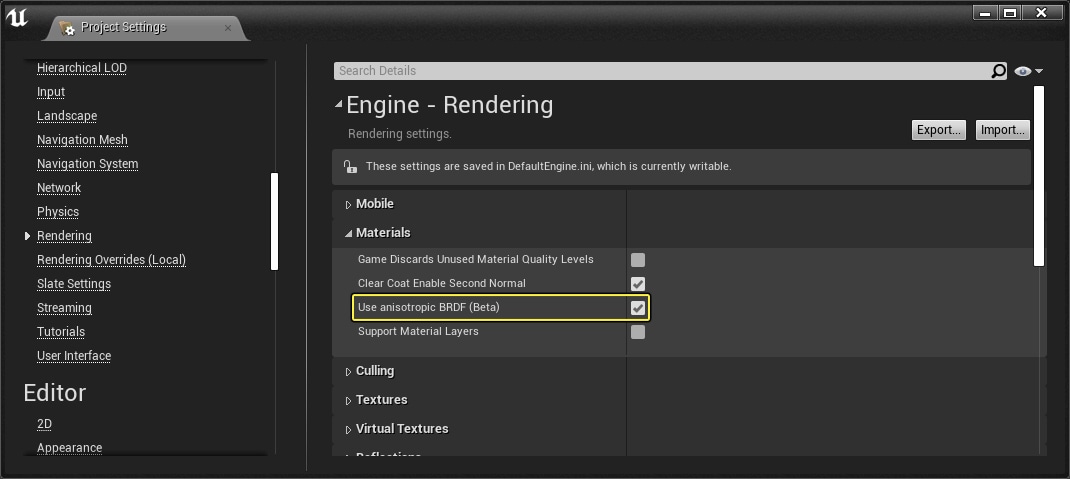The height and width of the screenshot is (479, 1070).
Task: Click the lock icon beside DefaultEngine.ini notice
Action: point(349,167)
